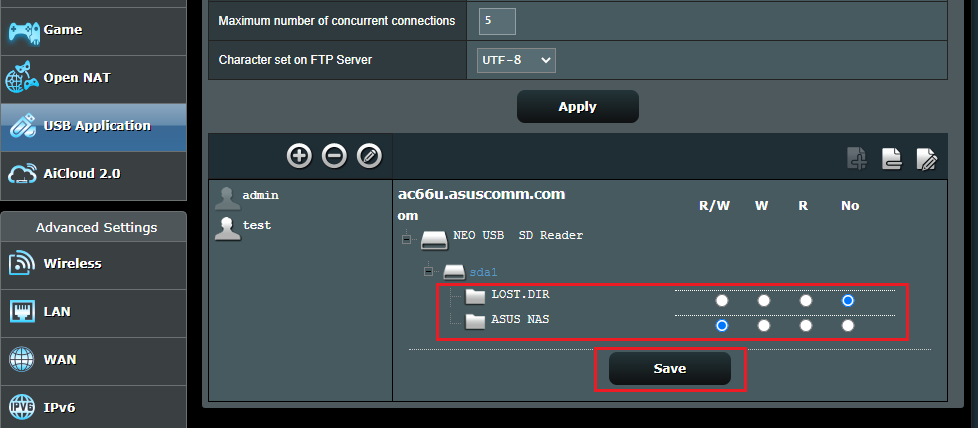Click the Apply button

577,106
